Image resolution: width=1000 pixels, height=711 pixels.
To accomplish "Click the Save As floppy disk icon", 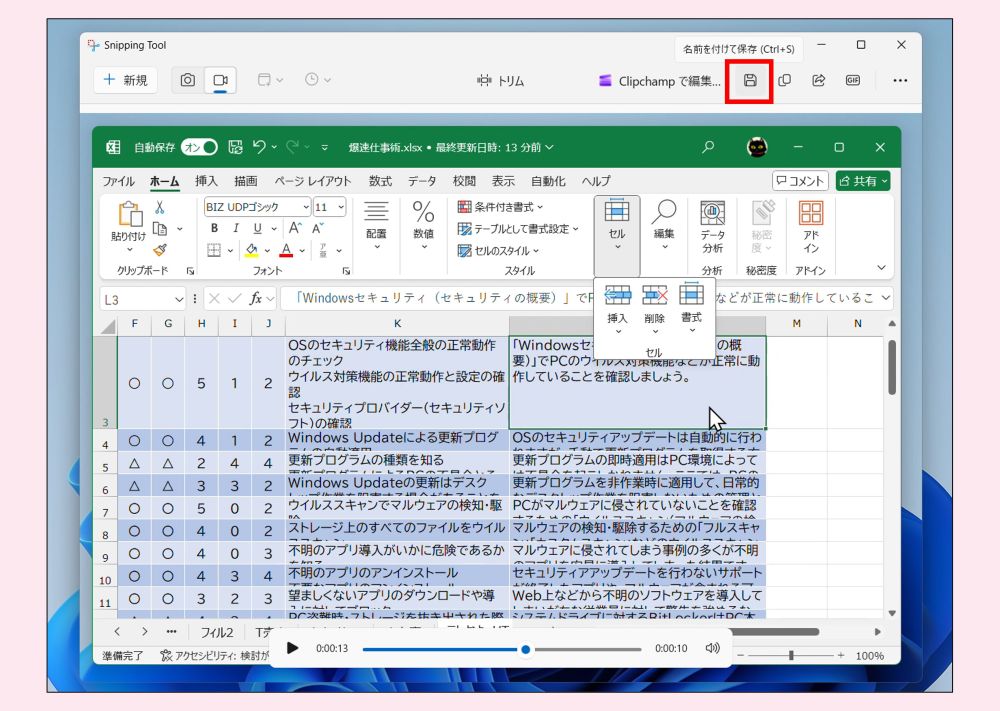I will [749, 80].
